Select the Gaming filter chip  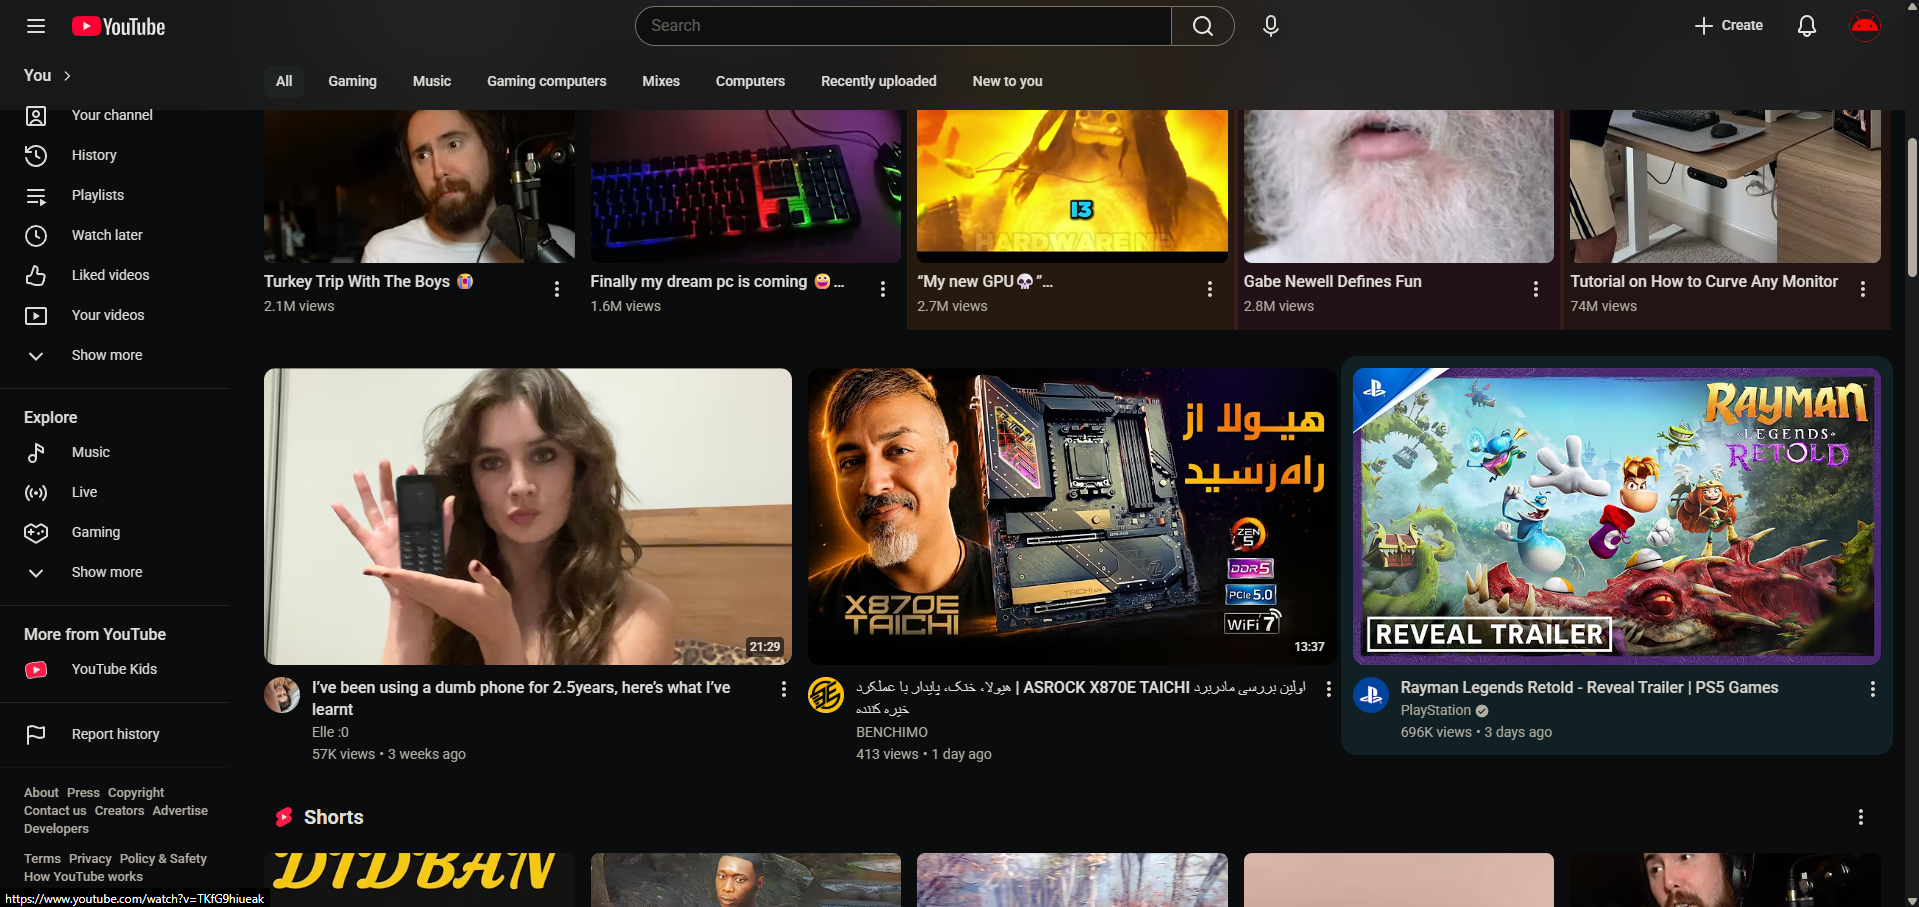(352, 81)
